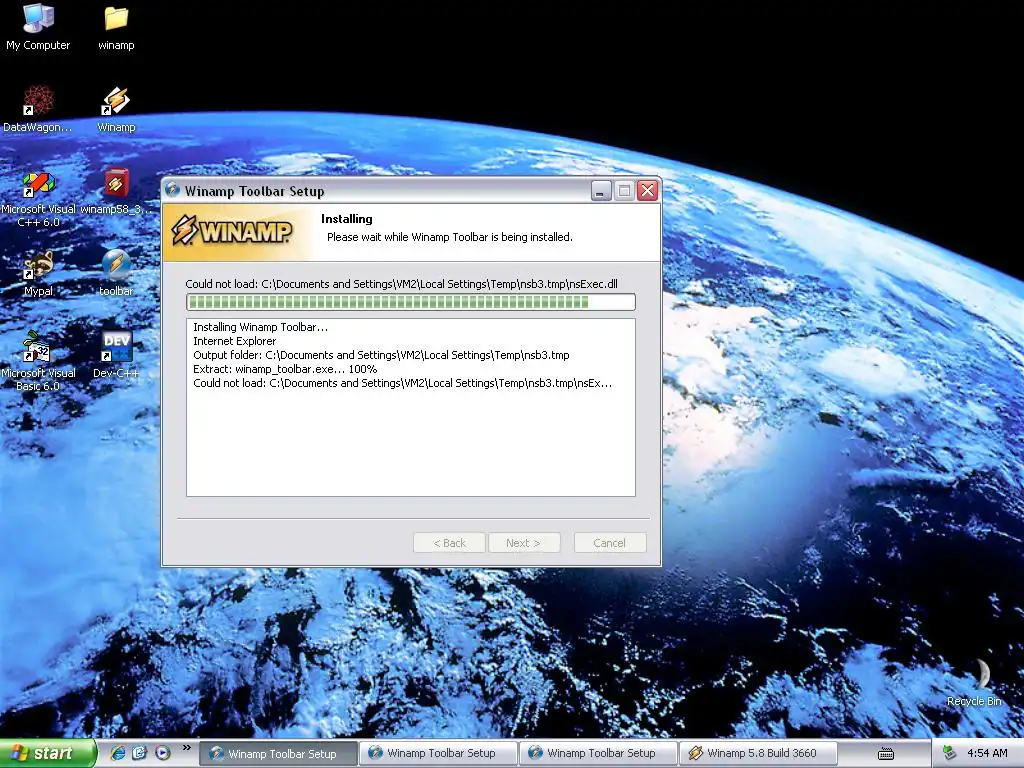Launch Internet Explorer from Quick Launch
The image size is (1024, 768).
click(x=118, y=753)
